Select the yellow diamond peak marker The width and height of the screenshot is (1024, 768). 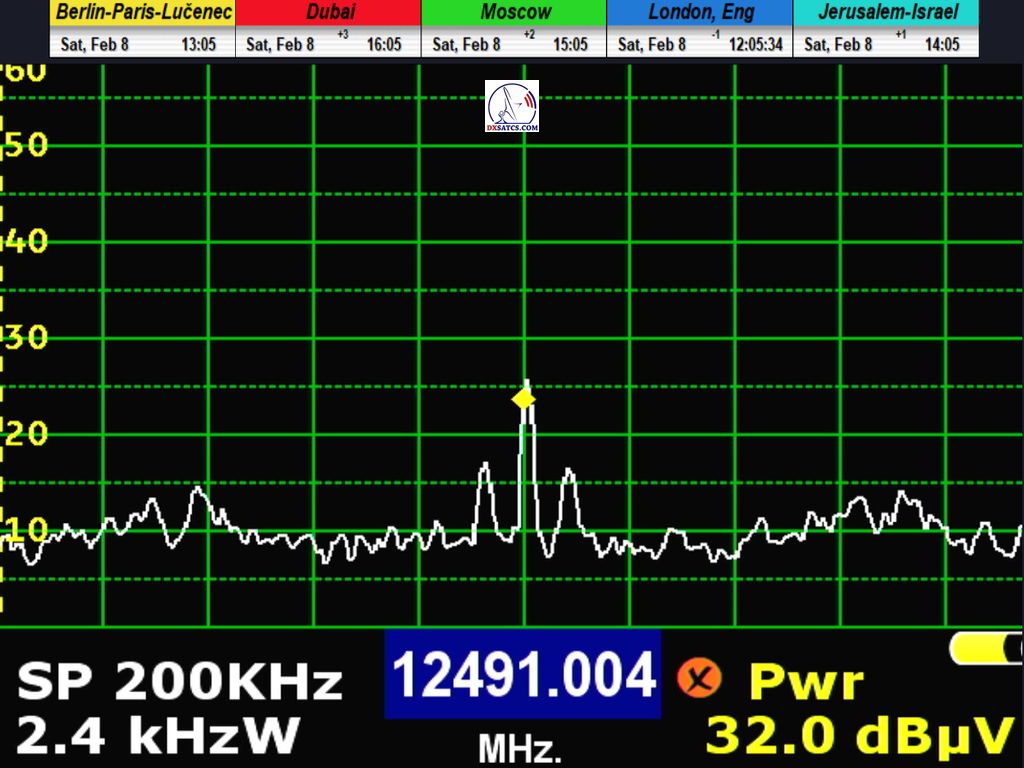[x=523, y=399]
